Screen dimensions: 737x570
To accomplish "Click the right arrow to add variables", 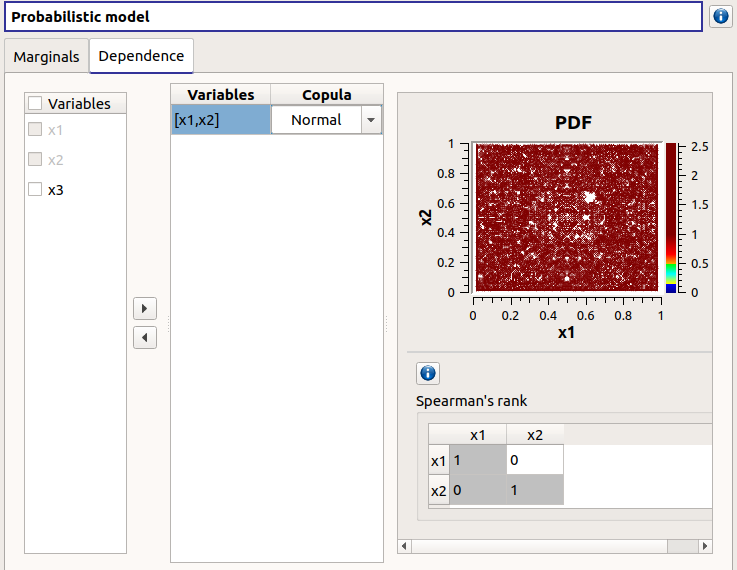I will [145, 308].
